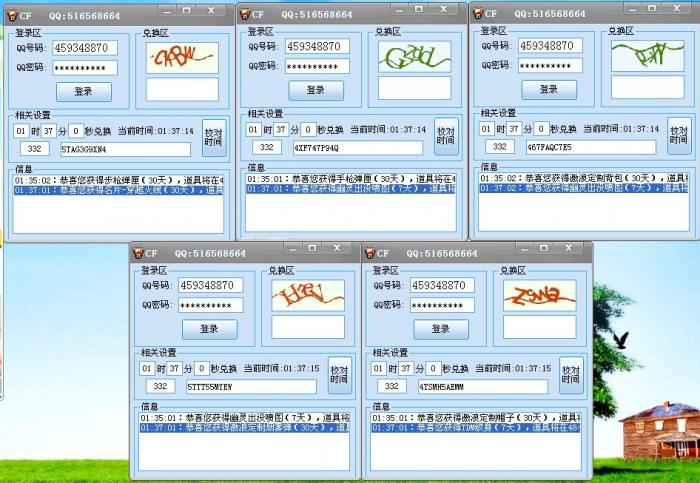The height and width of the screenshot is (483, 700).
Task: Click the 登录 button in the 467FAQC7E5 window
Action: coord(549,89)
